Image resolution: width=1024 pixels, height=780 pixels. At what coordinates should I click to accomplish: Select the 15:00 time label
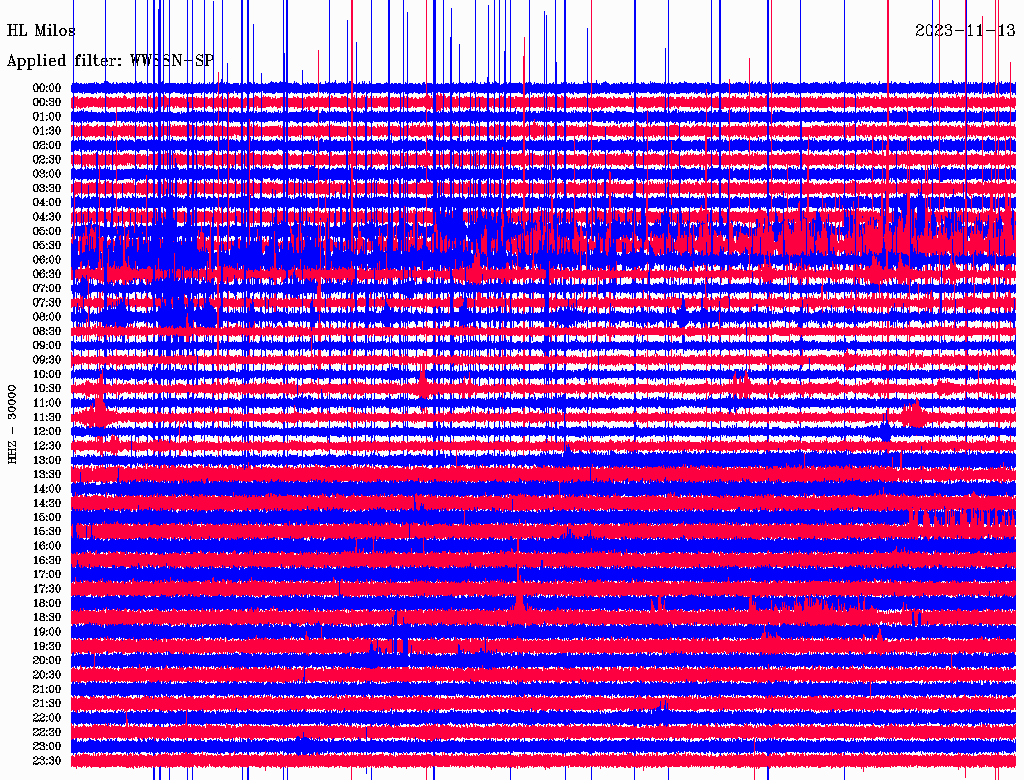click(47, 517)
